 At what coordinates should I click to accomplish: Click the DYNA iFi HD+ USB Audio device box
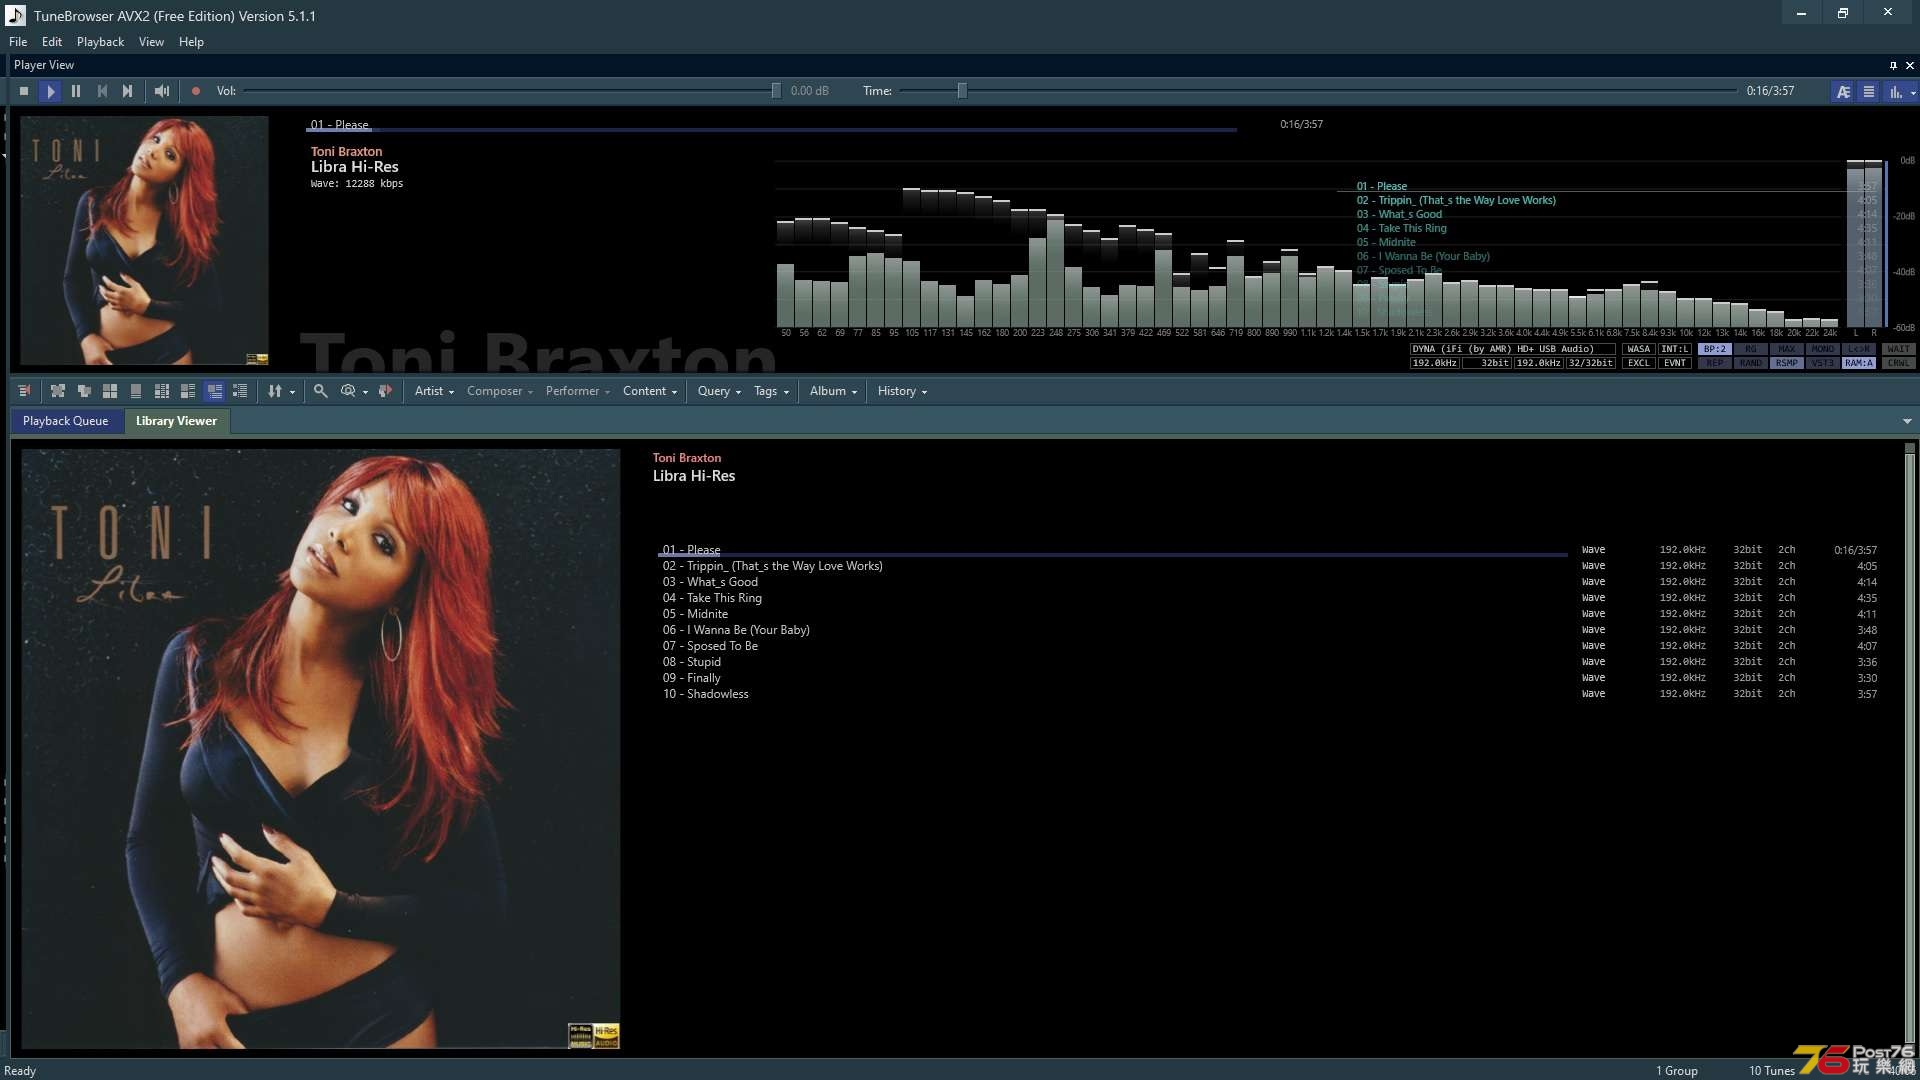point(1512,349)
